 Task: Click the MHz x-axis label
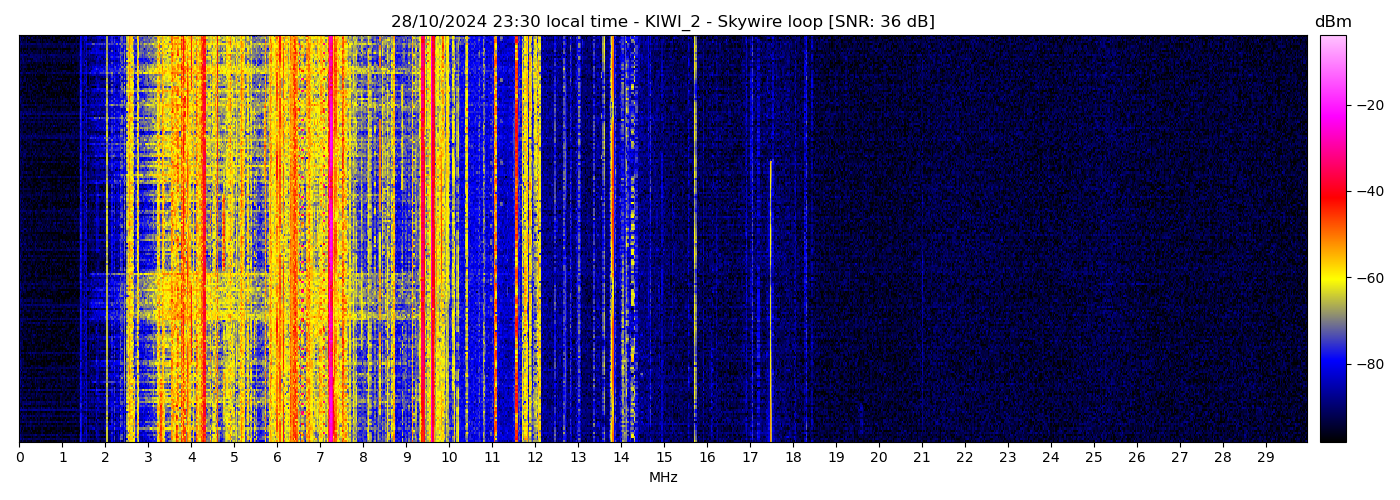coord(663,478)
